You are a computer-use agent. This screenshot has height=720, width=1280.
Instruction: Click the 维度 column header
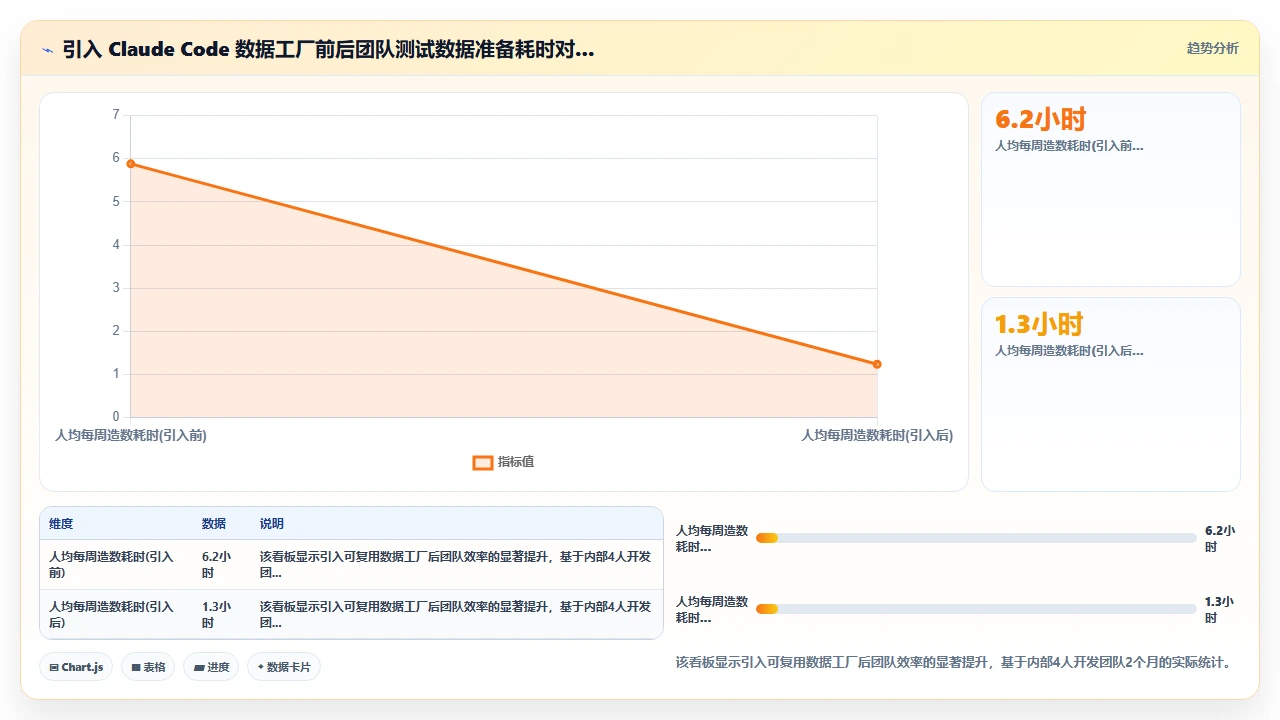pos(61,523)
